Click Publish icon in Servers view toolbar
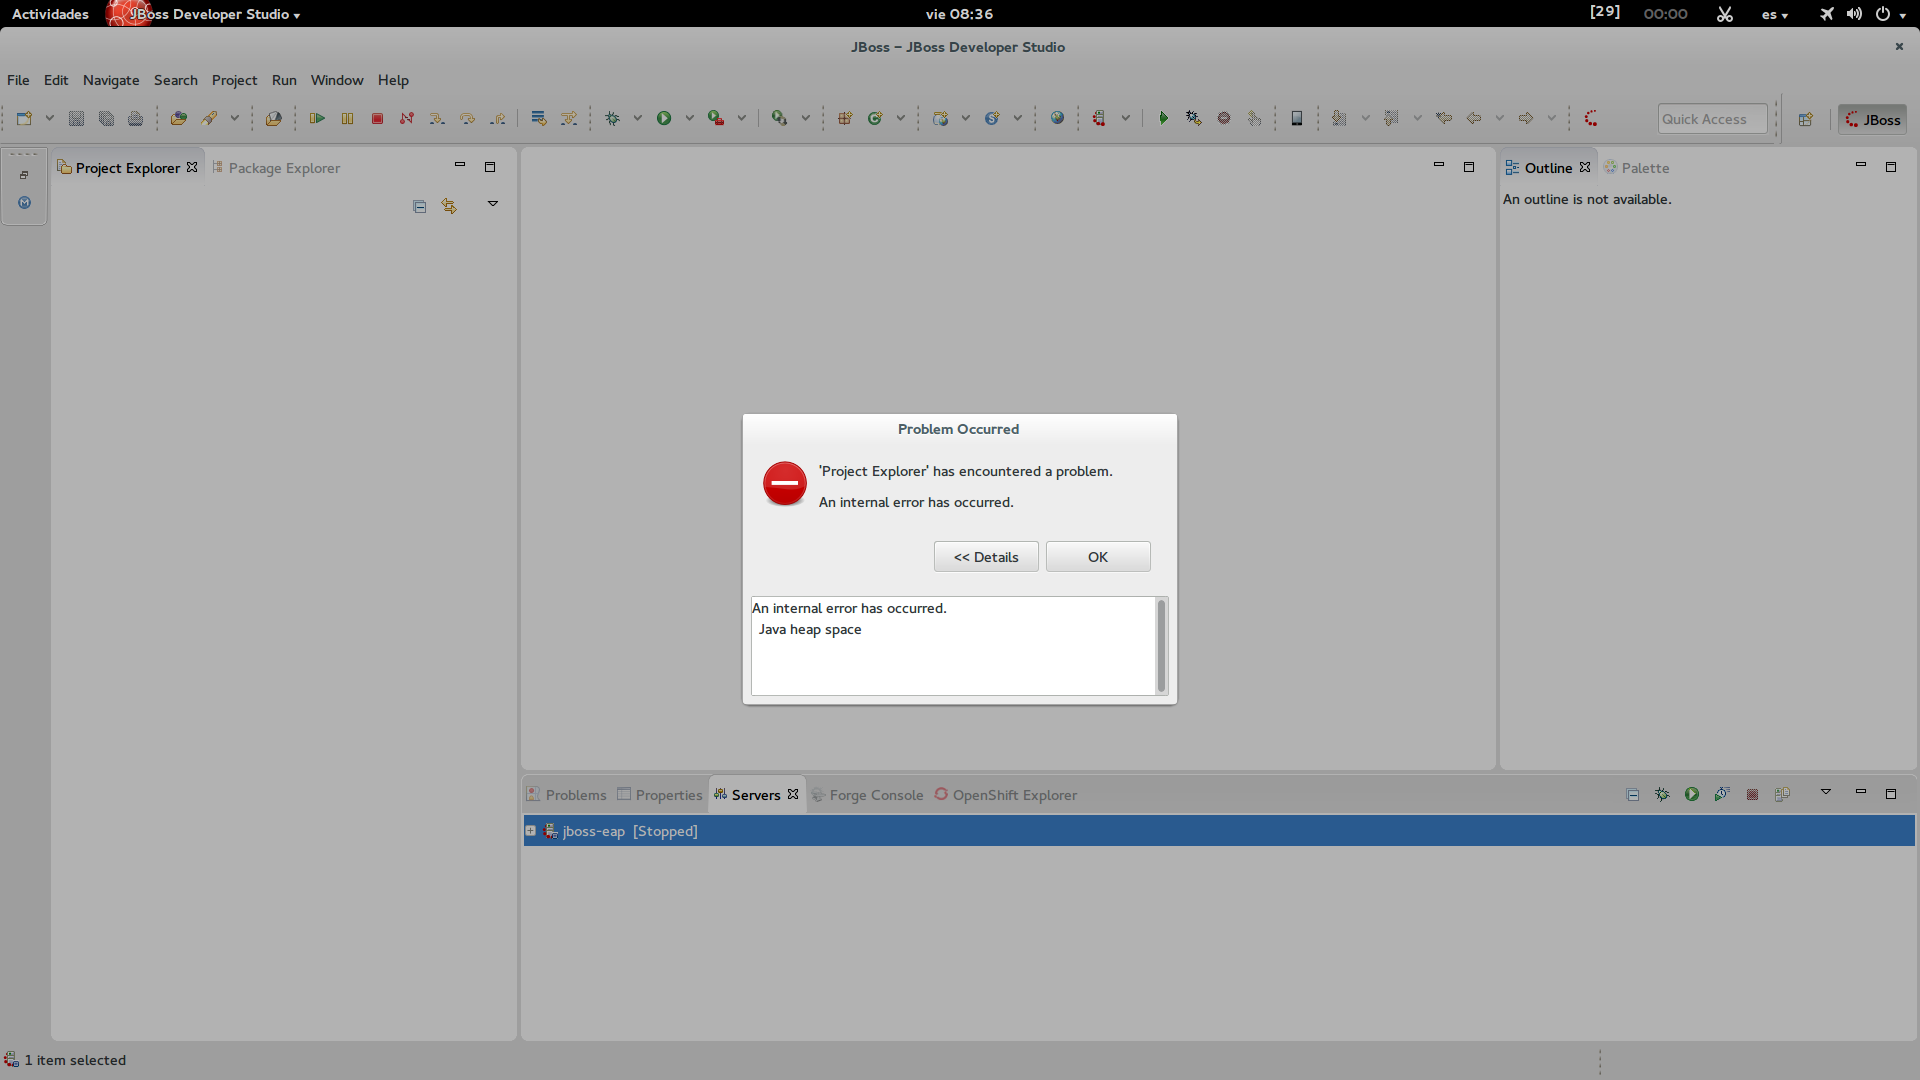1920x1080 pixels. click(x=1782, y=794)
